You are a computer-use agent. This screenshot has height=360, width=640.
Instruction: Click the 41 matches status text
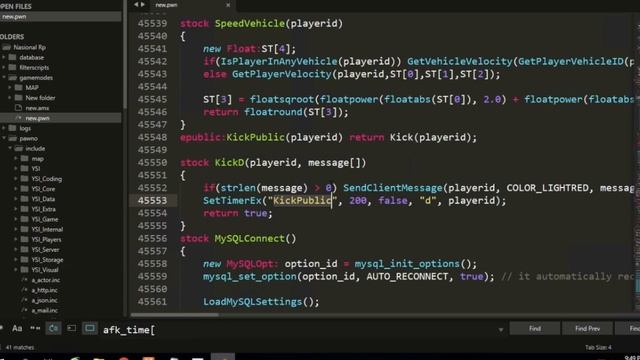[x=20, y=348]
